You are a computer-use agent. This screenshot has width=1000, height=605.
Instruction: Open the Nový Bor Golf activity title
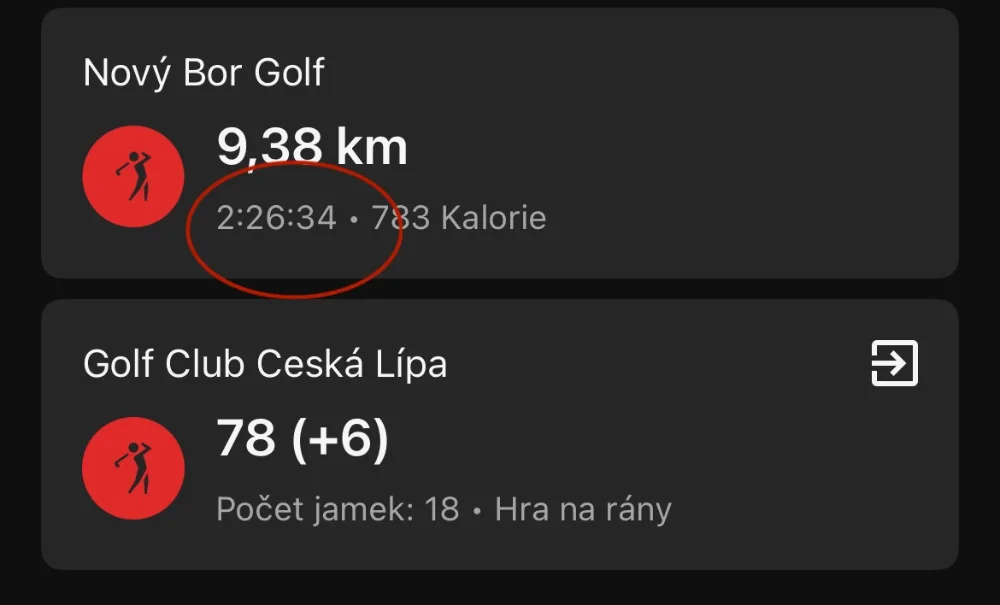[204, 73]
